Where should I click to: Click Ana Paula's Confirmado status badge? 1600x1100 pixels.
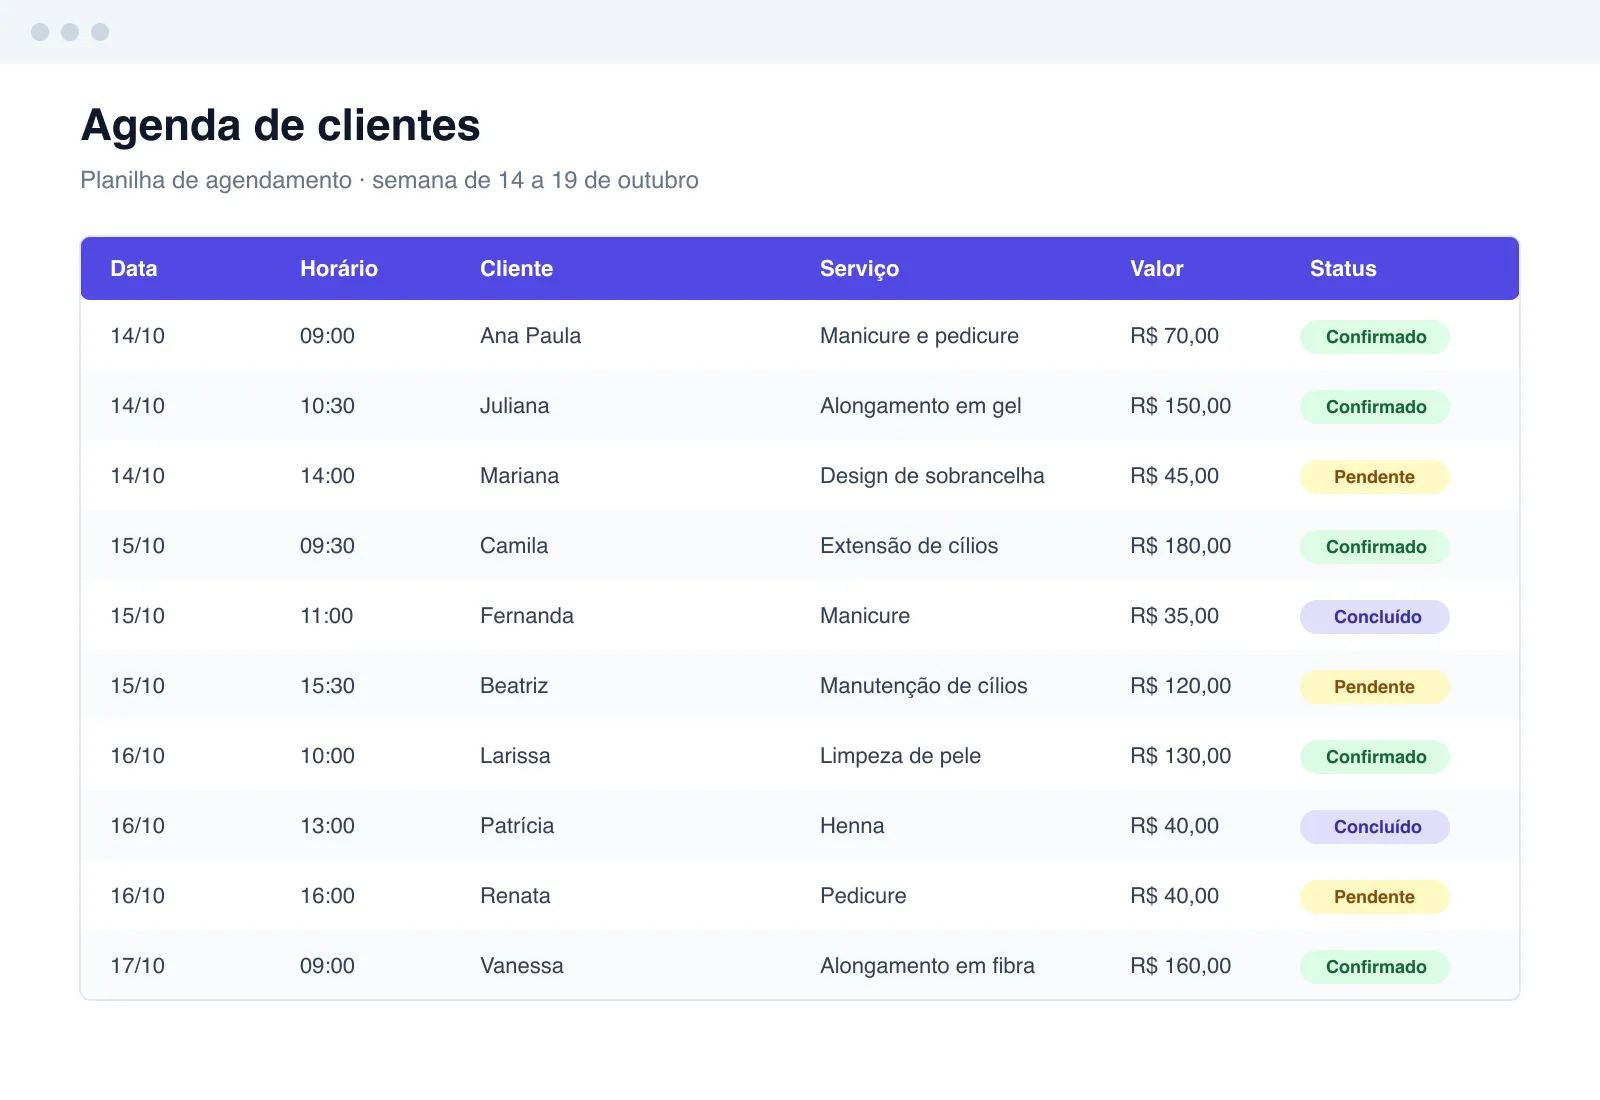[1375, 337]
